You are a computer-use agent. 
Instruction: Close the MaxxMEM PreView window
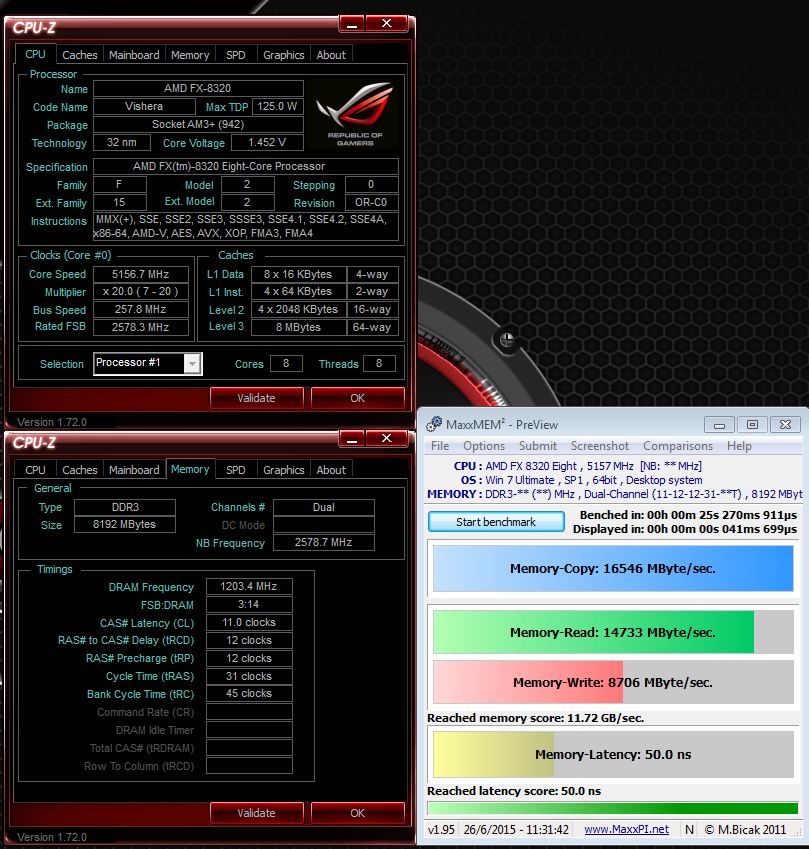pos(785,425)
